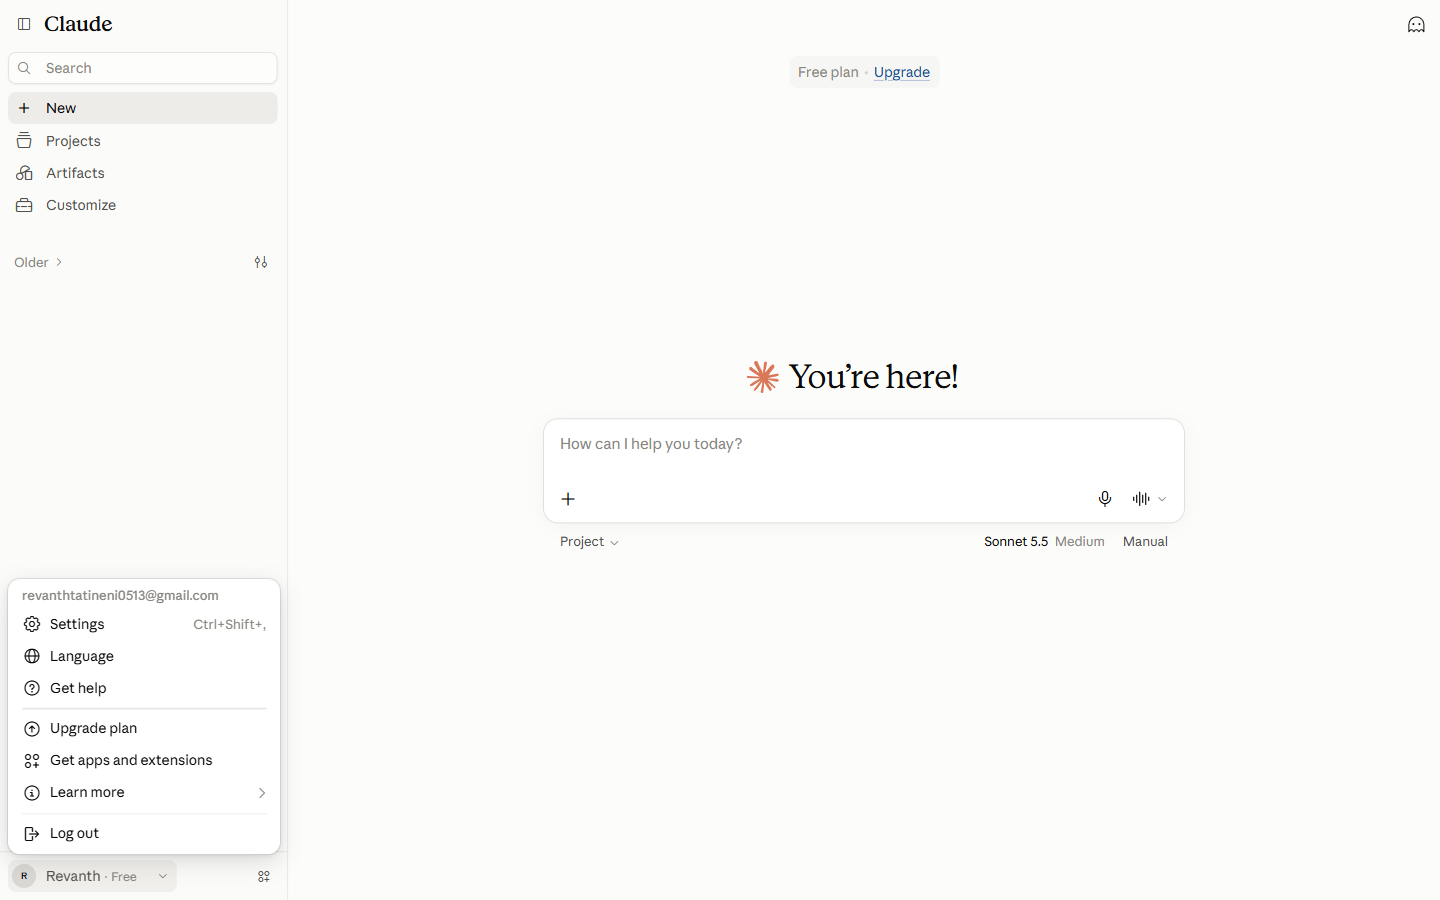The width and height of the screenshot is (1440, 900).
Task: Click the microphone dictation icon
Action: point(1105,499)
